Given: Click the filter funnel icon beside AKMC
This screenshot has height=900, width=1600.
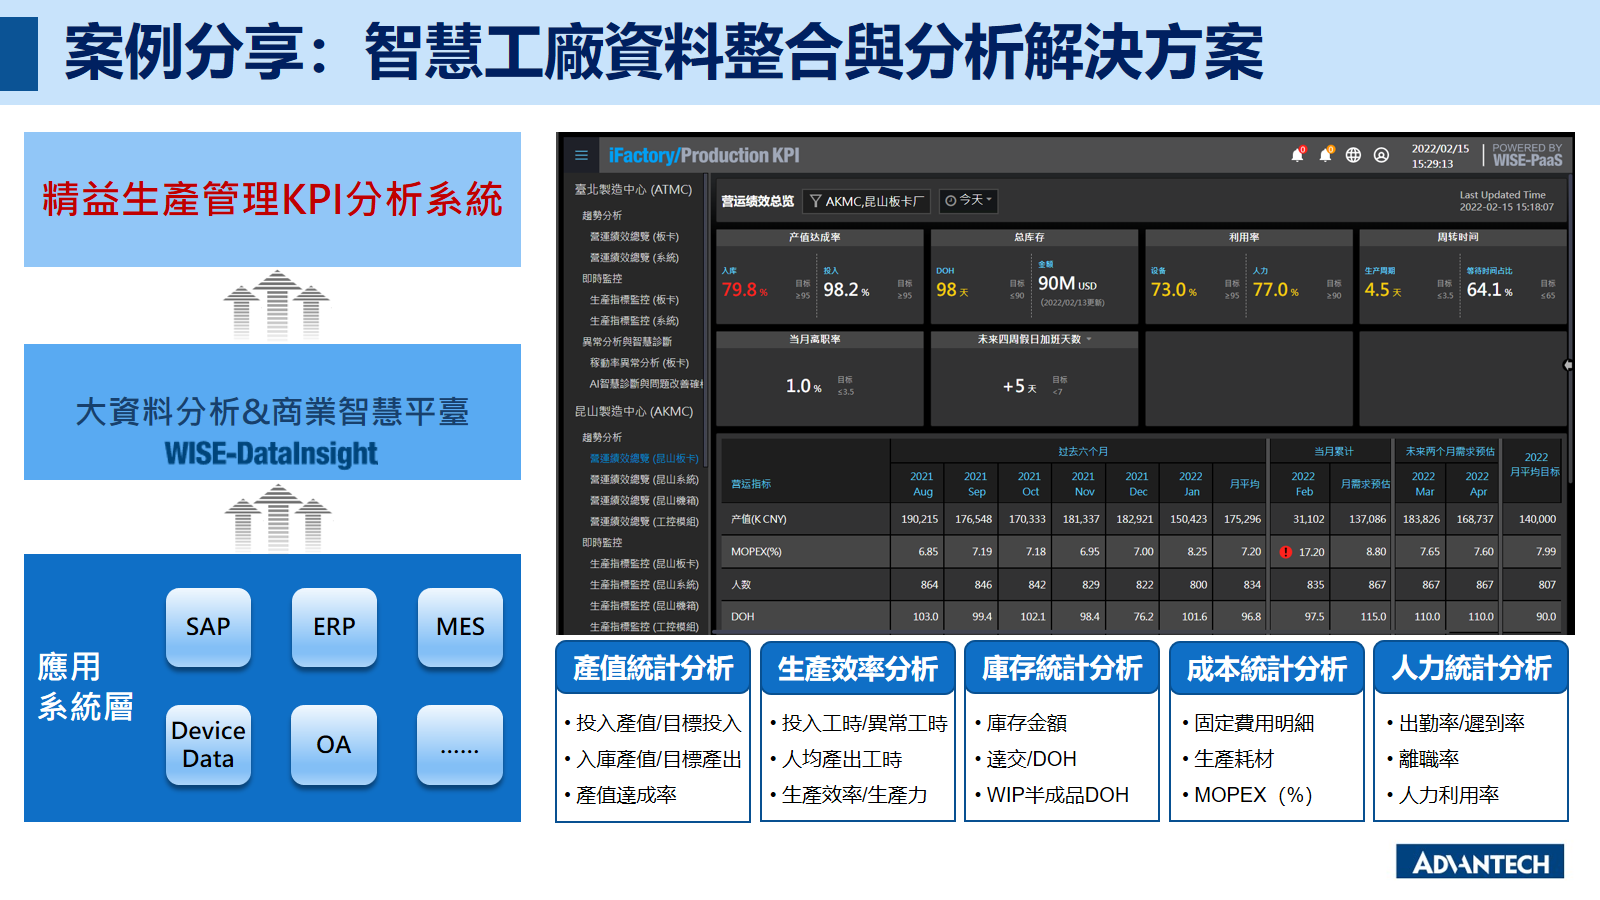Looking at the screenshot, I should pyautogui.click(x=815, y=201).
